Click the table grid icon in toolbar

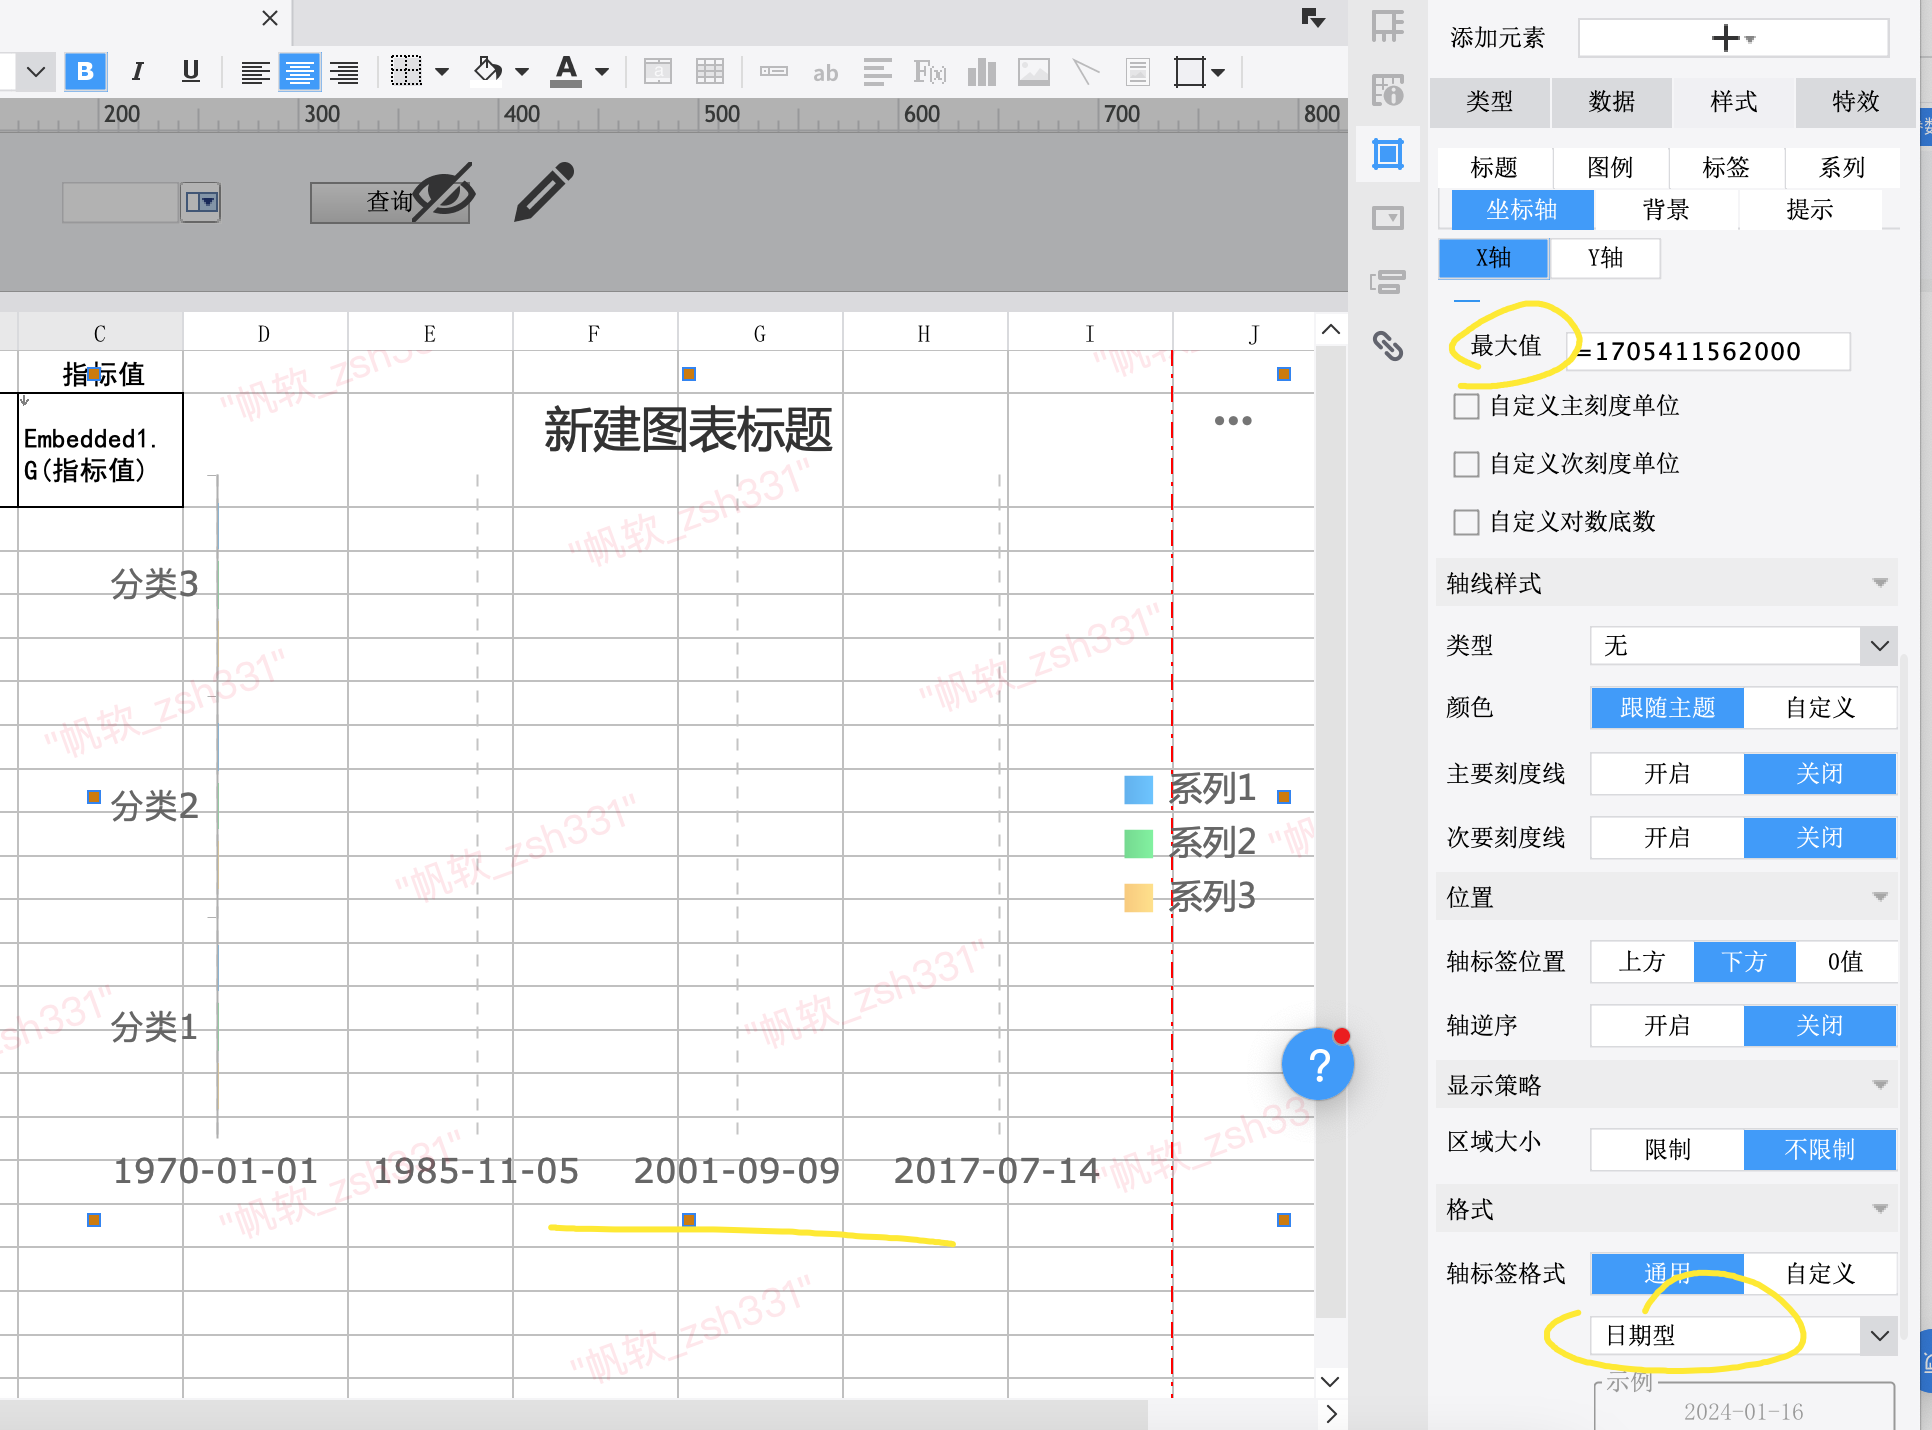[x=710, y=72]
